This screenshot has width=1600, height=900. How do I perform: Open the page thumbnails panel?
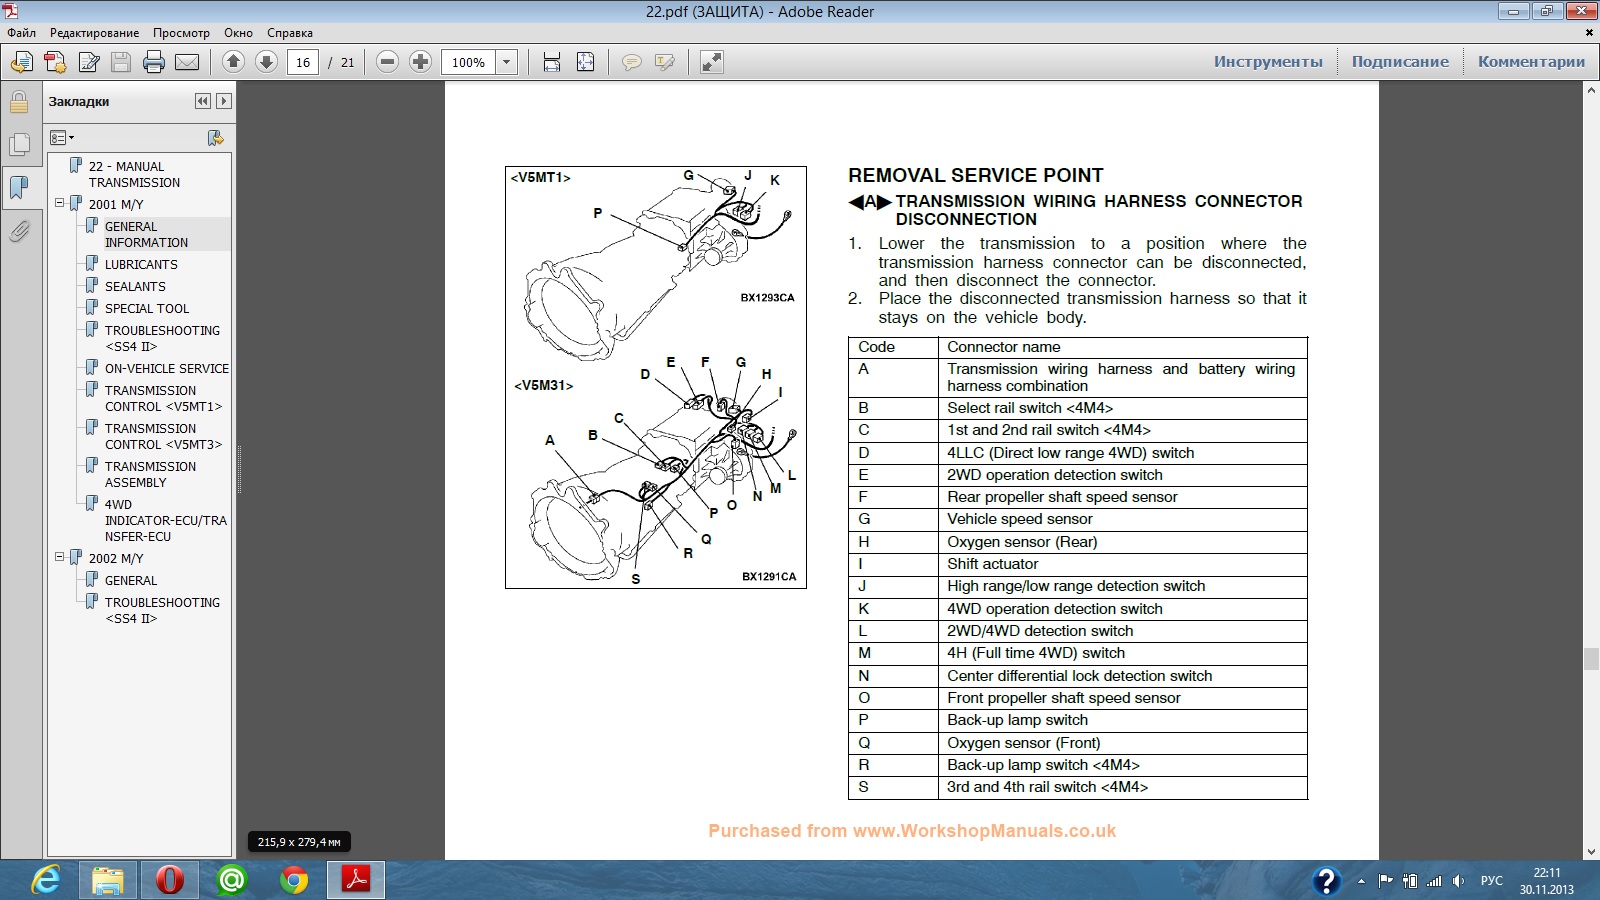pos(19,145)
